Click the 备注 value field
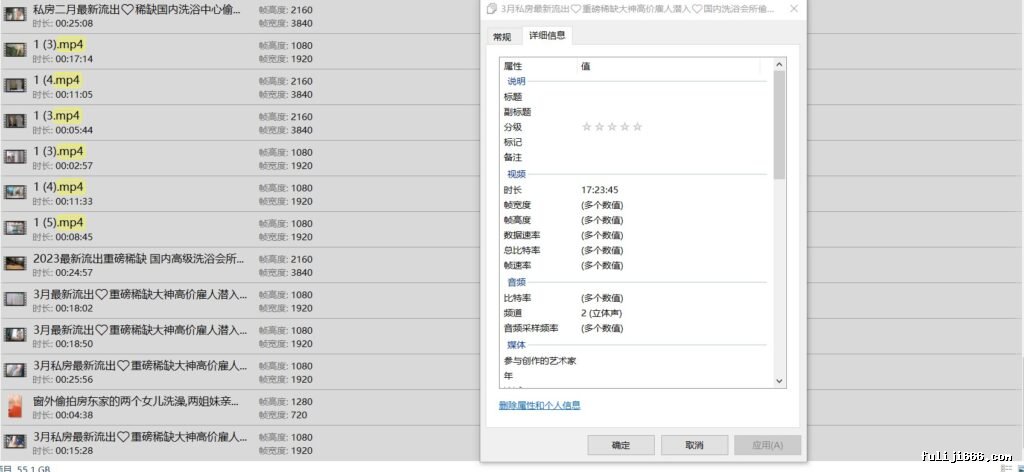 pos(673,157)
